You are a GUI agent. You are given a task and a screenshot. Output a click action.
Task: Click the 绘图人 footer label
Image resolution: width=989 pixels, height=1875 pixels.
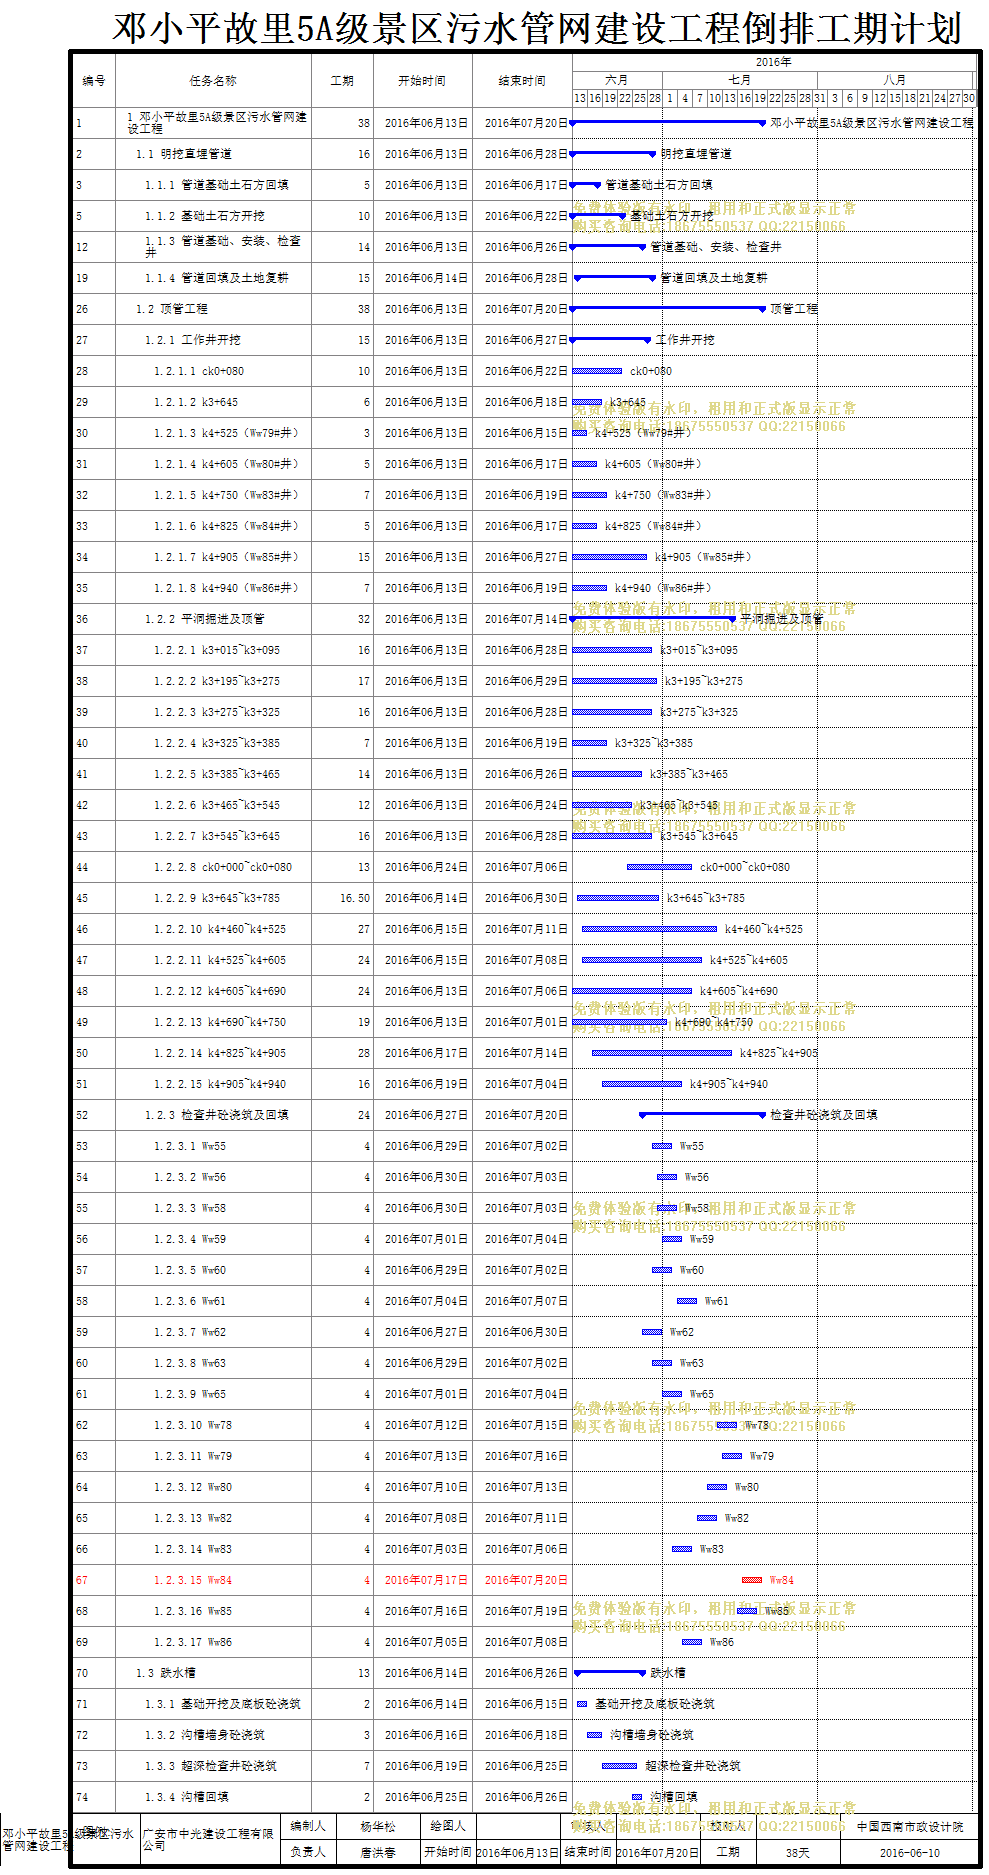tap(448, 1826)
